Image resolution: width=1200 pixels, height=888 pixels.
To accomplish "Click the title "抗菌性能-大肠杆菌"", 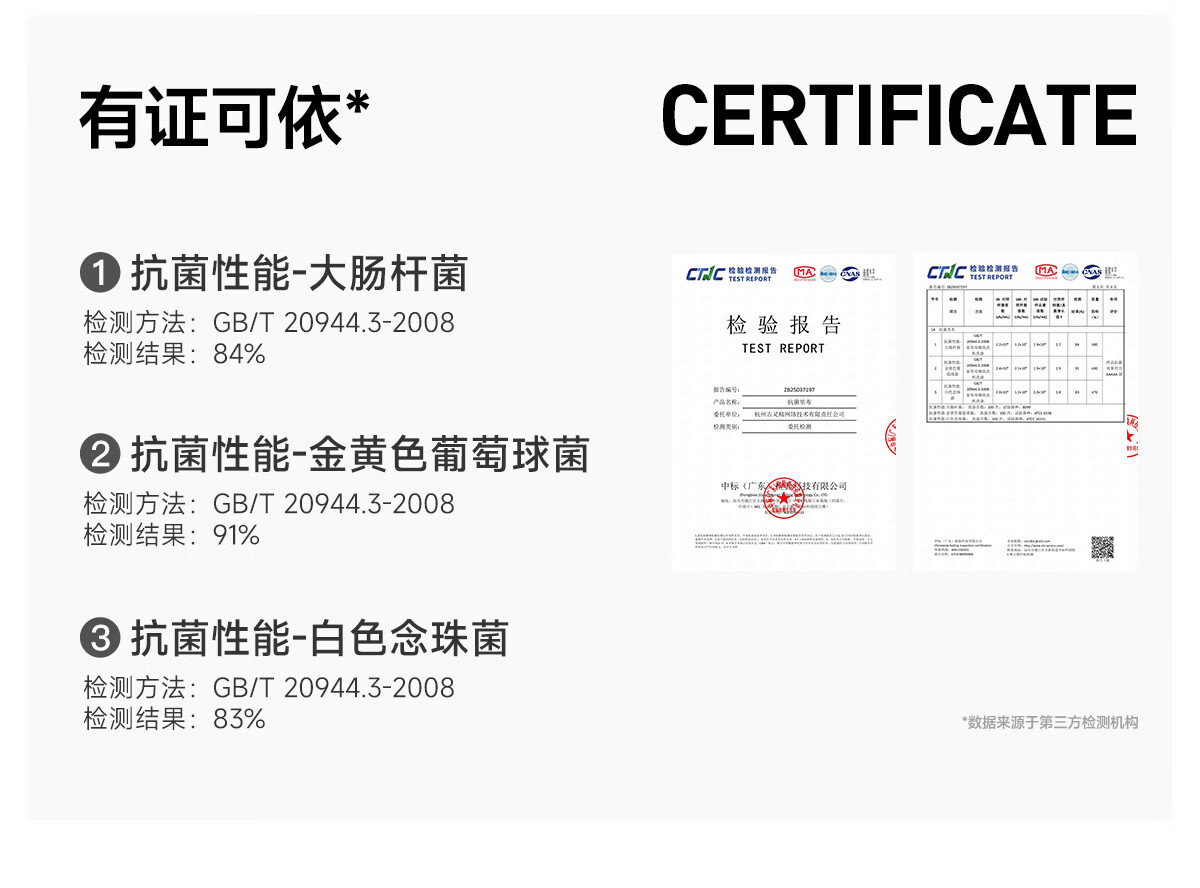I will click(299, 274).
